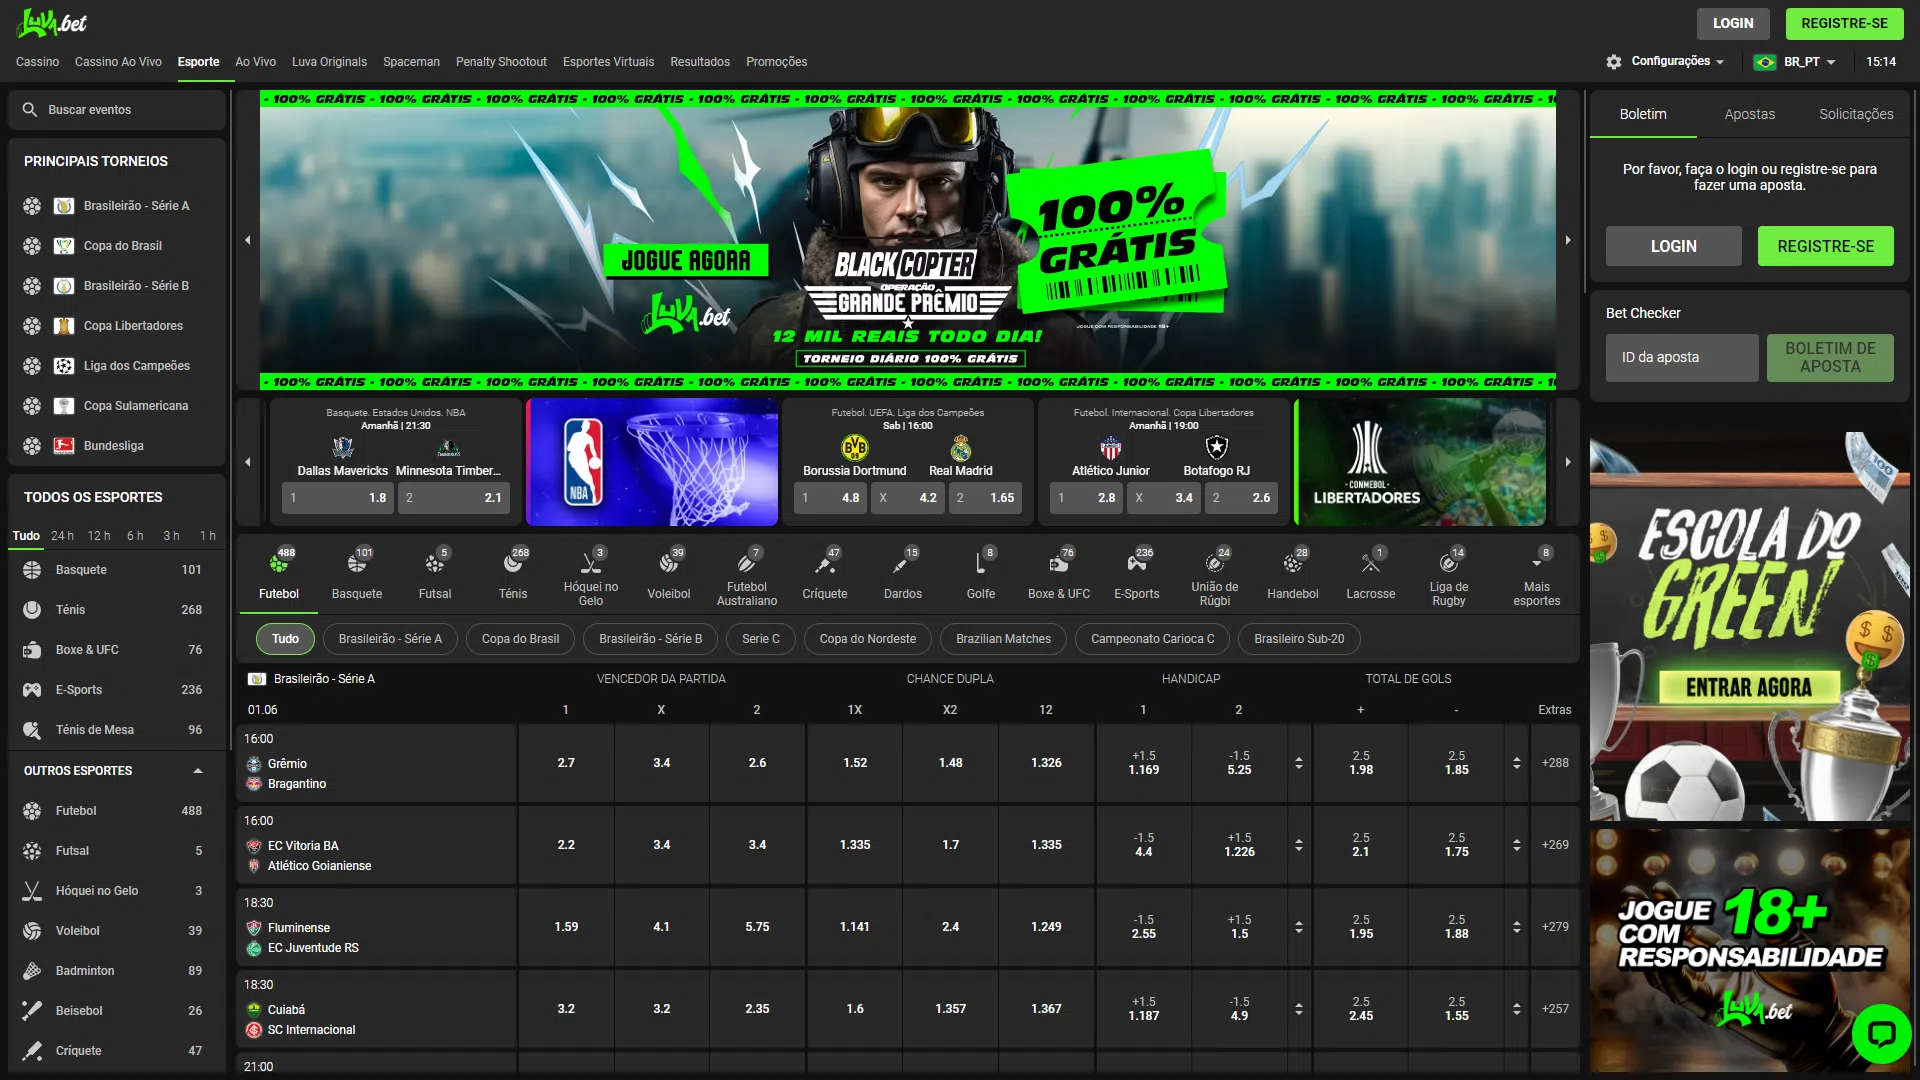Expand total goals options for Grêmio match
This screenshot has height=1080, width=1920.
coord(1517,763)
